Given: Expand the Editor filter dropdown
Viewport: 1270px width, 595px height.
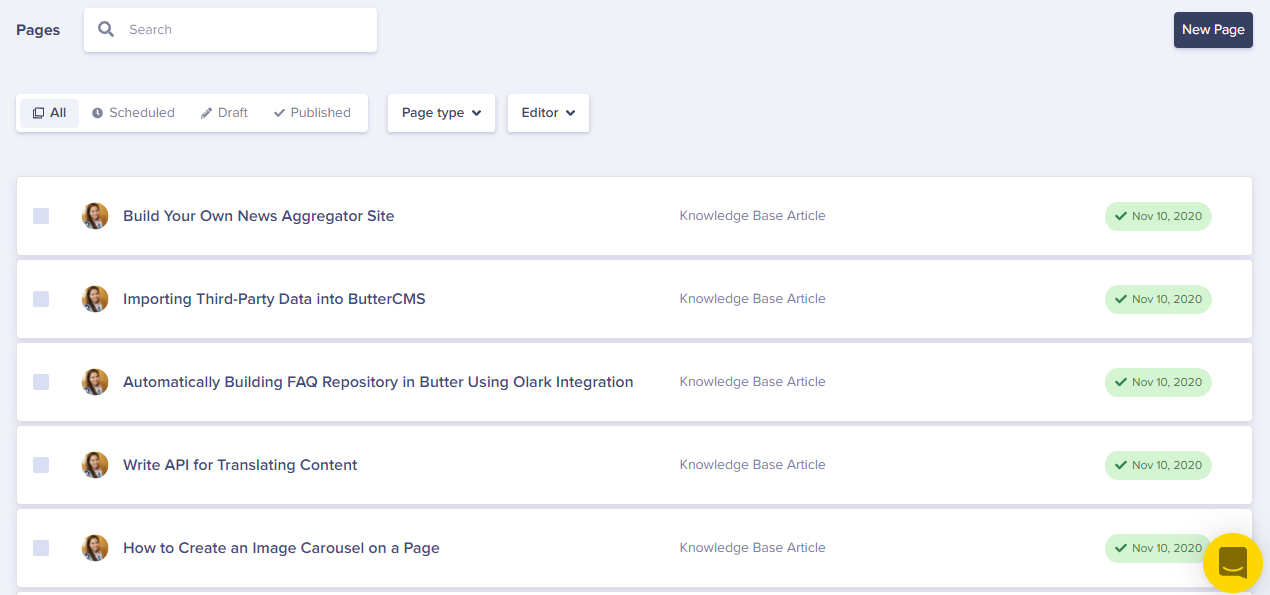Looking at the screenshot, I should pyautogui.click(x=548, y=113).
